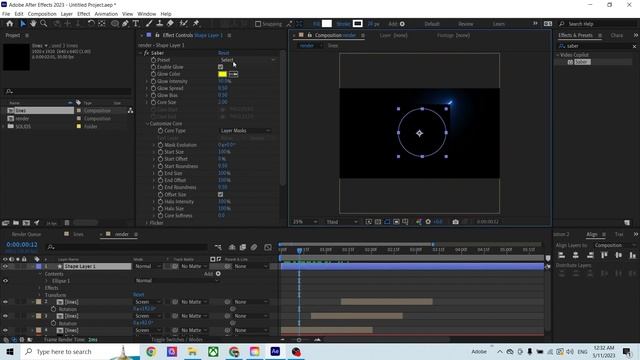Viewport: 640px width, 360px height.
Task: Open the File menu
Action: click(x=6, y=14)
